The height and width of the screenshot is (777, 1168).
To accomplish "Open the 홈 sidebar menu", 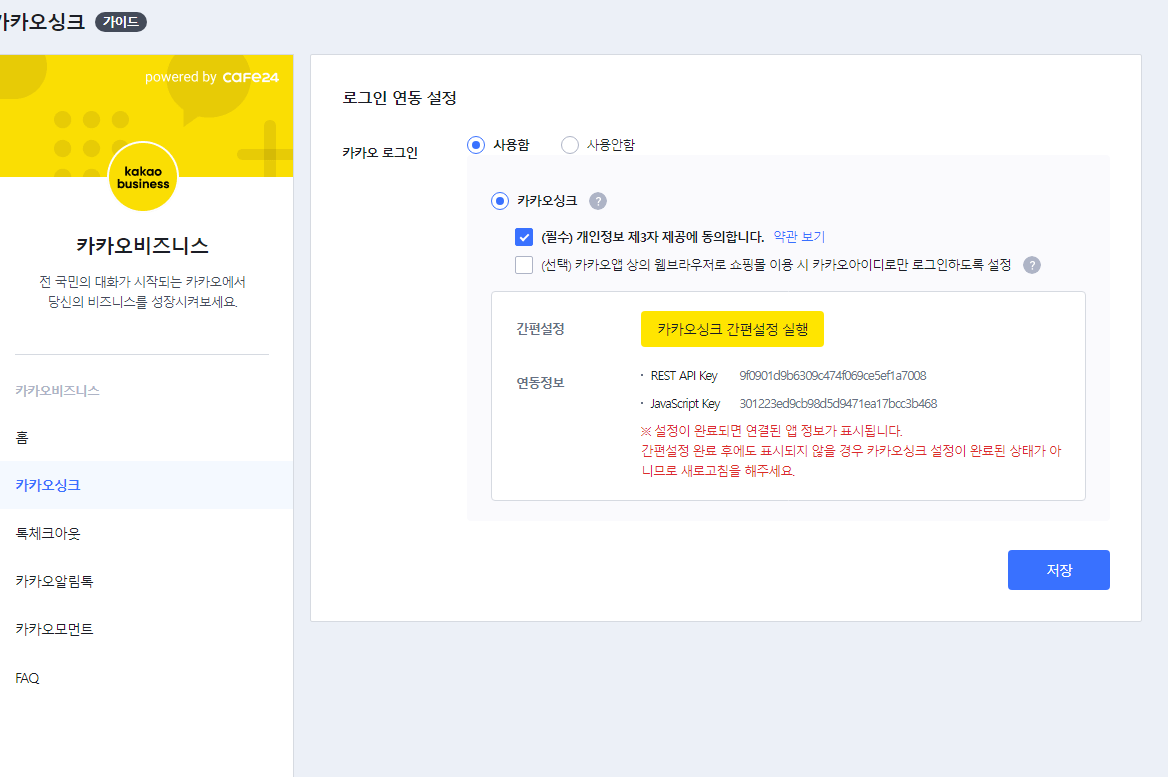I will (x=146, y=437).
